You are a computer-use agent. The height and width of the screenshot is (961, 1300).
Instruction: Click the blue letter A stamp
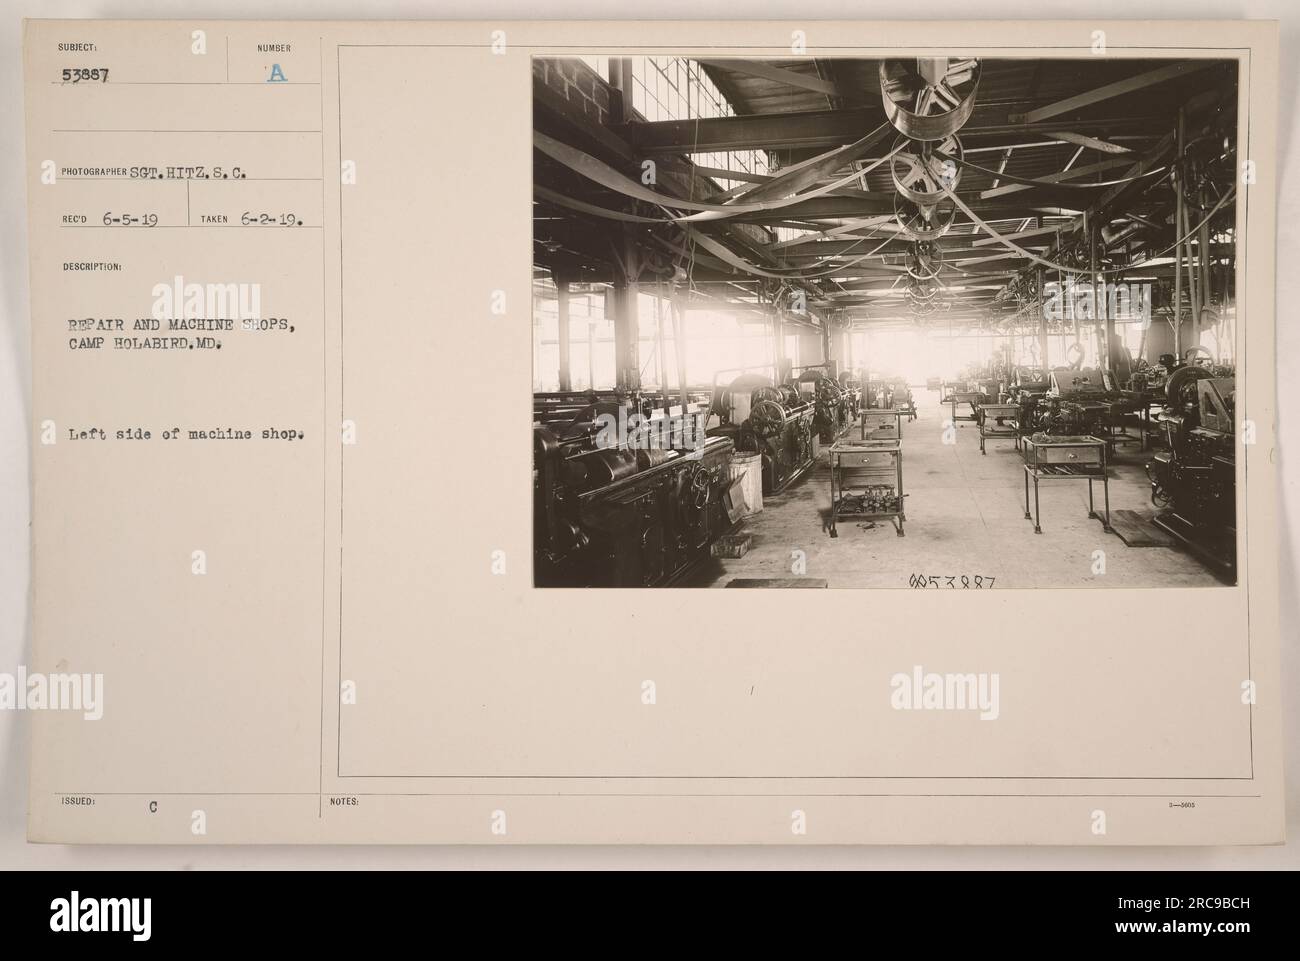[274, 72]
